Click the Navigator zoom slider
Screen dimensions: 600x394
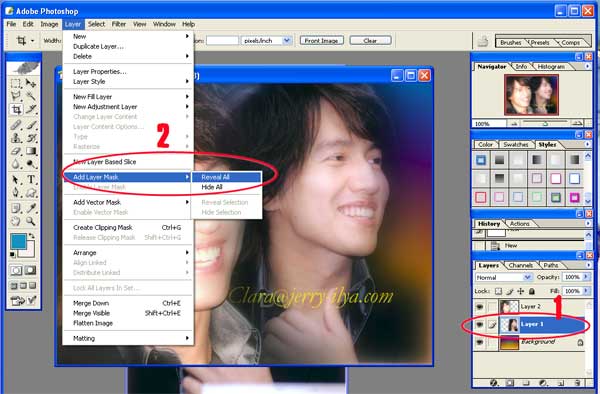(545, 123)
